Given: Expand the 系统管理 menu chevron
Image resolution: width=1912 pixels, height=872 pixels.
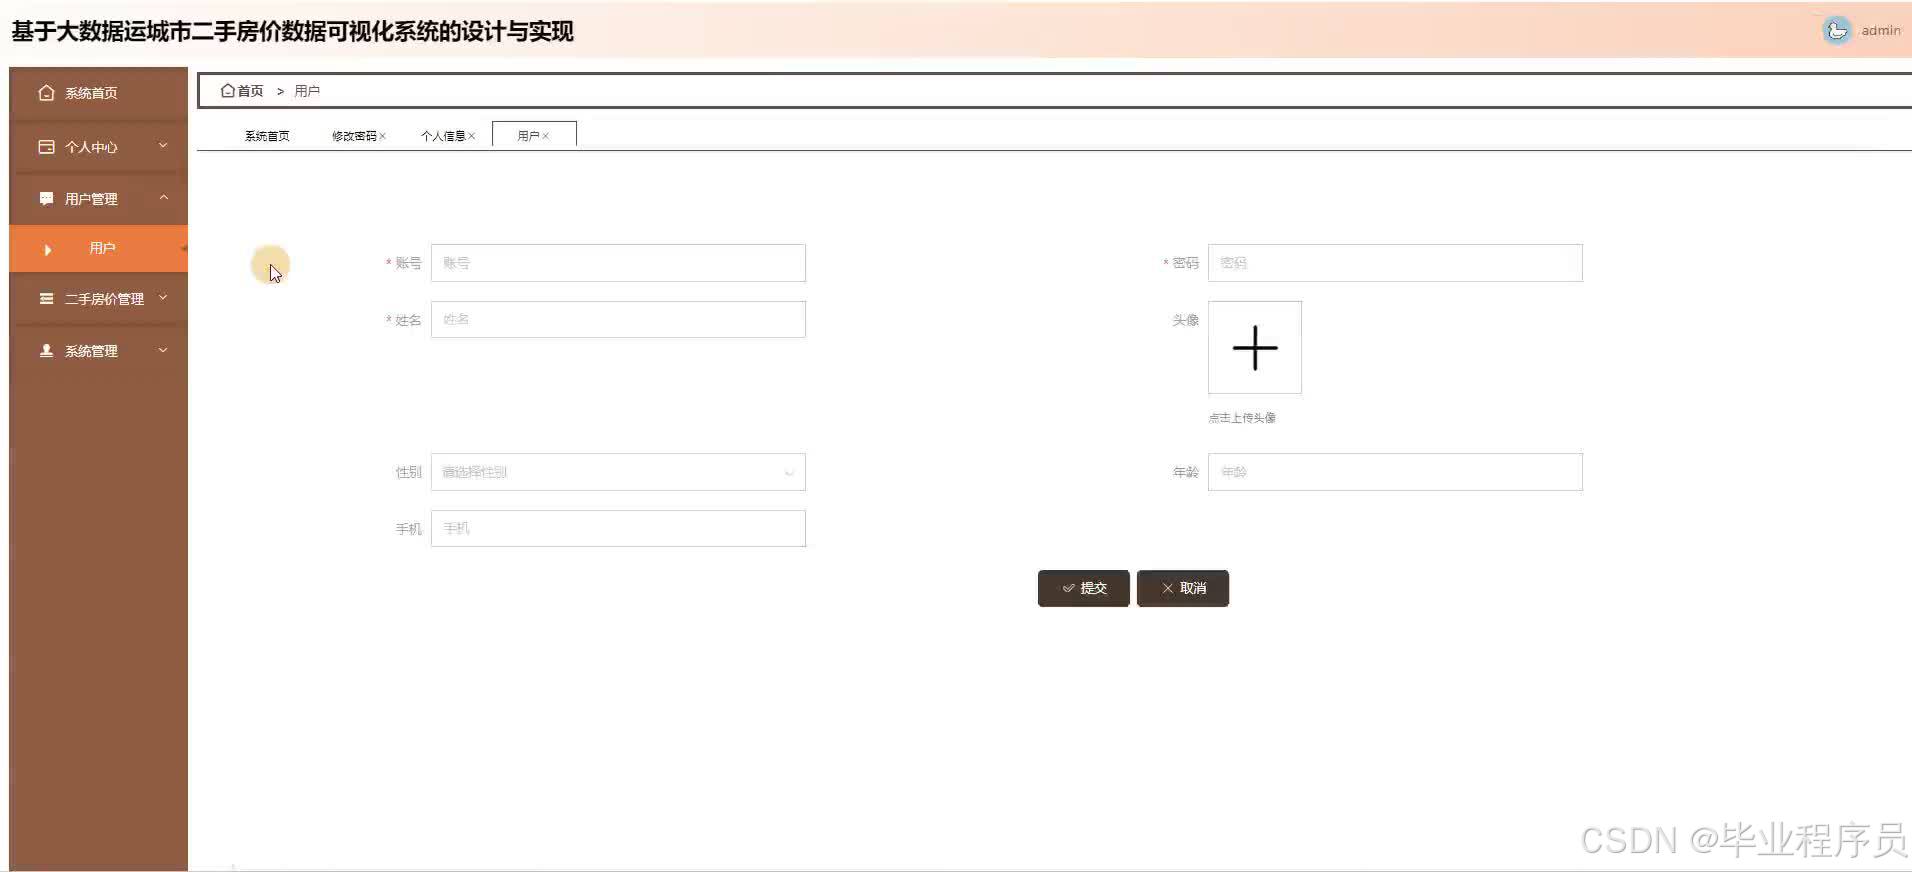Looking at the screenshot, I should coord(163,350).
